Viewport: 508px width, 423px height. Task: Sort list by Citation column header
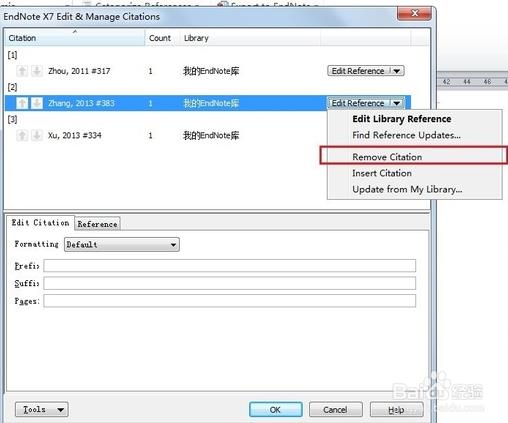tap(74, 38)
